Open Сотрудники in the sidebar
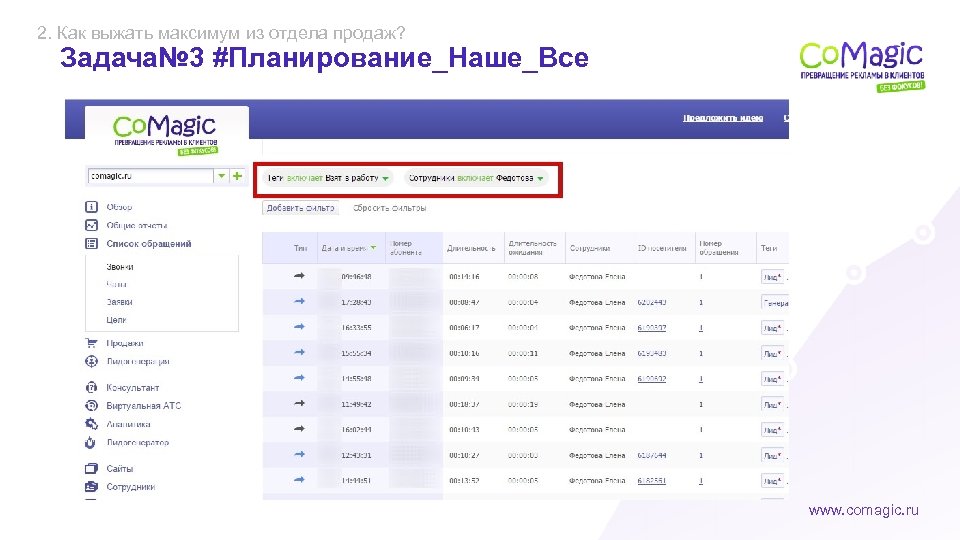The width and height of the screenshot is (960, 540). [x=130, y=487]
